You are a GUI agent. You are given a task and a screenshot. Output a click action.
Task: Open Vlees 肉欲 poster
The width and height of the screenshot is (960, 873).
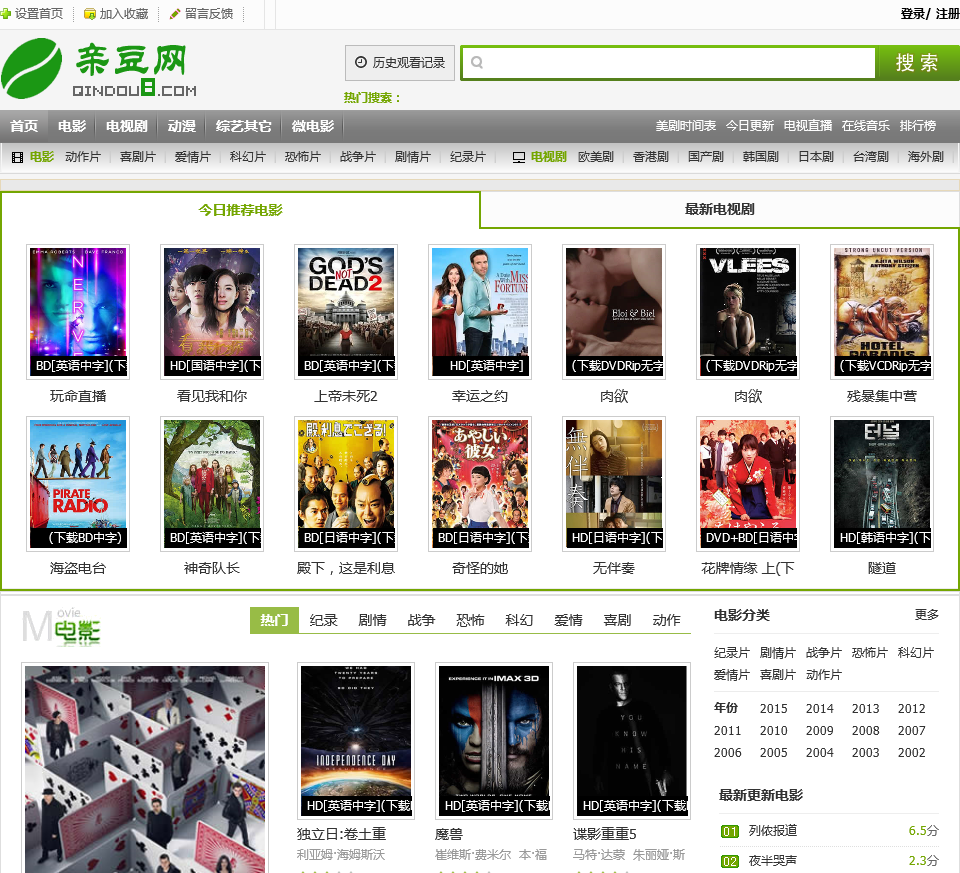coord(748,312)
